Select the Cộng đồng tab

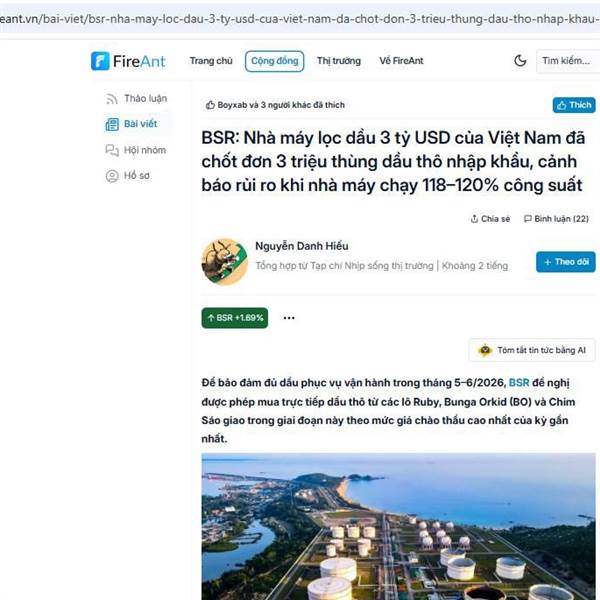pos(274,61)
